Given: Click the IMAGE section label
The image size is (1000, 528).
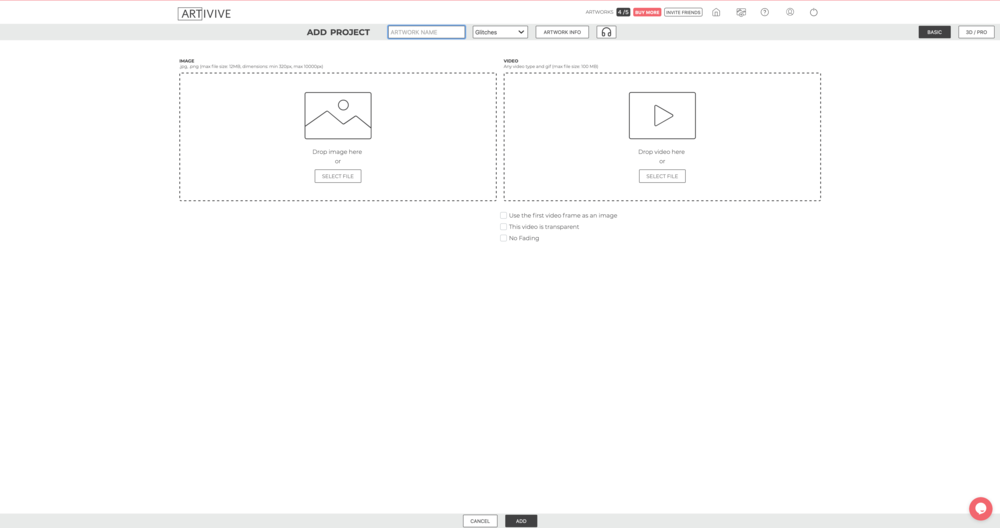Looking at the screenshot, I should point(187,61).
